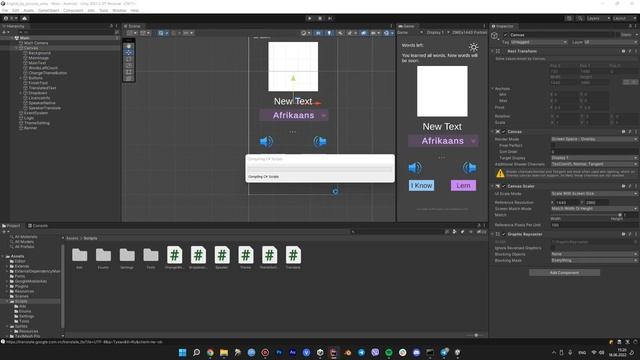Open the Screen Match Mode dropdown
Screen dimensions: 640x360
point(594,209)
